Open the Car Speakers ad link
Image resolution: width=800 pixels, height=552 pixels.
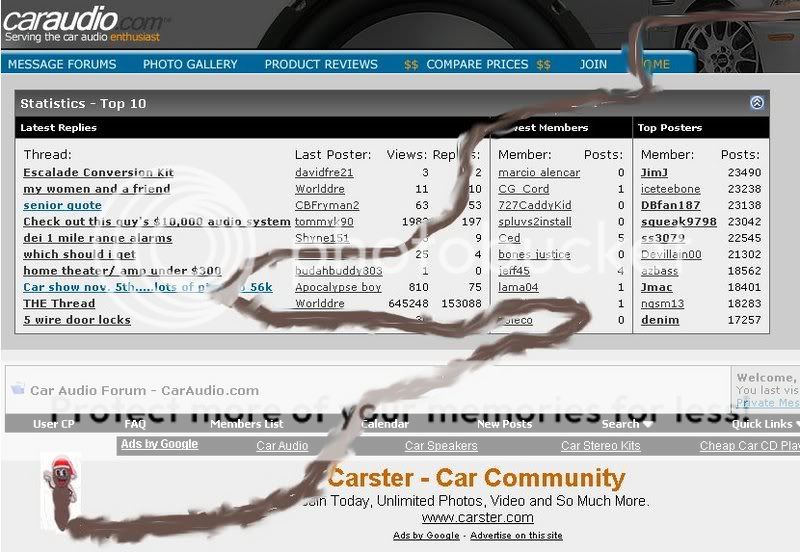(441, 445)
